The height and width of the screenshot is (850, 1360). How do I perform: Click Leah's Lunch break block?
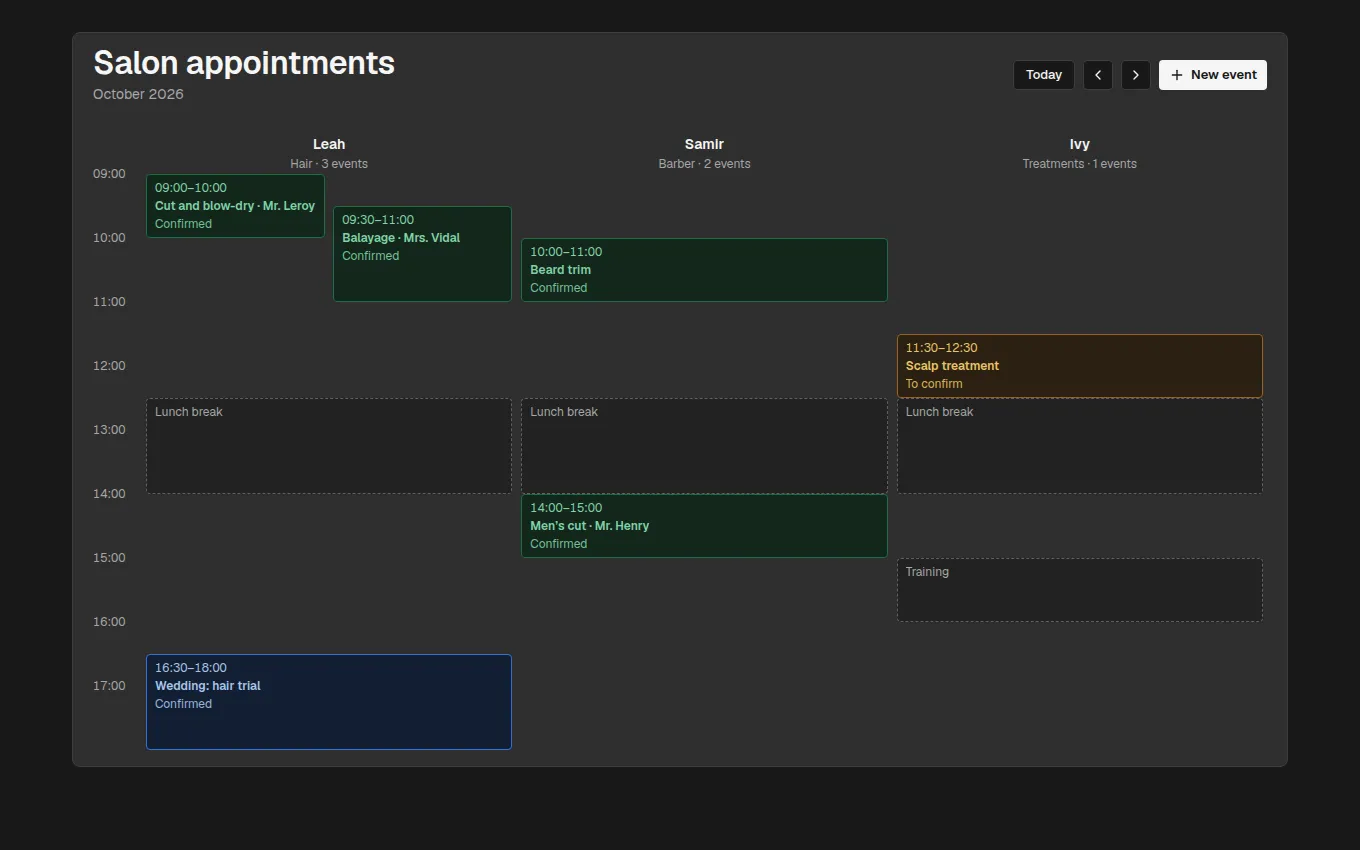pyautogui.click(x=329, y=446)
